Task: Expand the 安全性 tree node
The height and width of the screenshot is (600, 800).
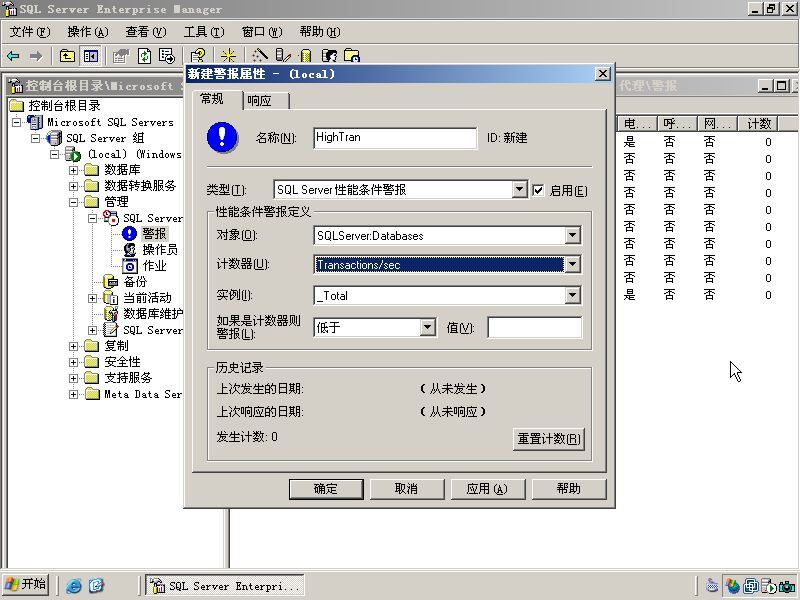Action: pyautogui.click(x=73, y=362)
